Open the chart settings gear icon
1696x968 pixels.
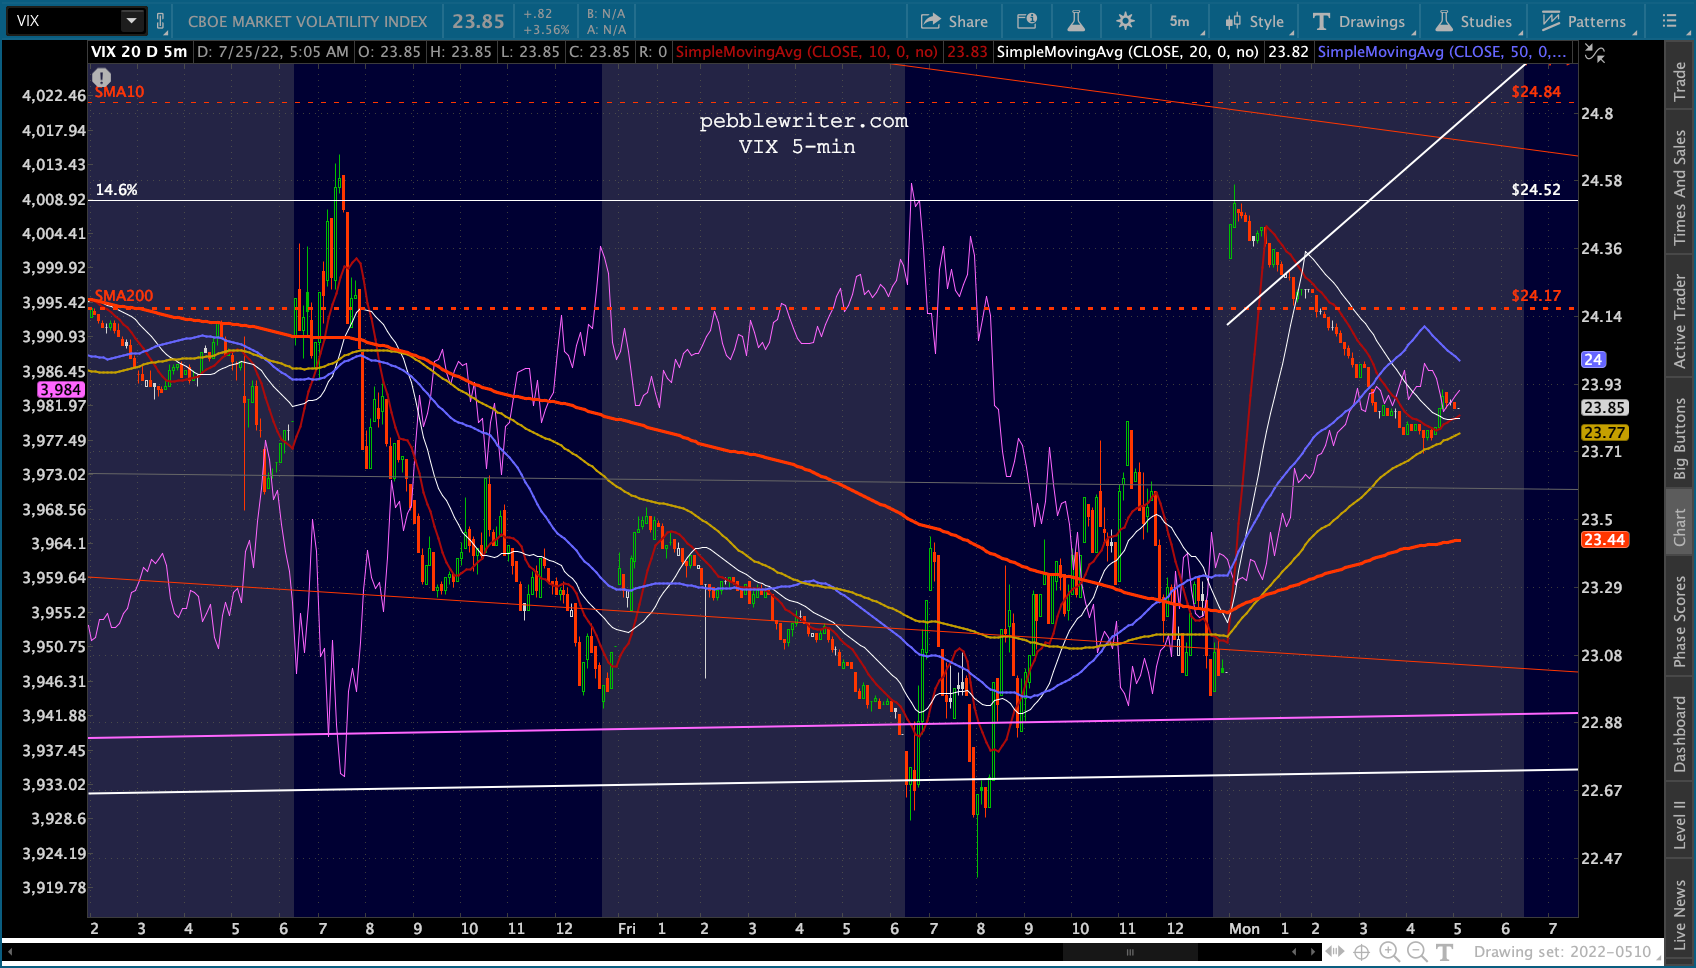click(1125, 21)
